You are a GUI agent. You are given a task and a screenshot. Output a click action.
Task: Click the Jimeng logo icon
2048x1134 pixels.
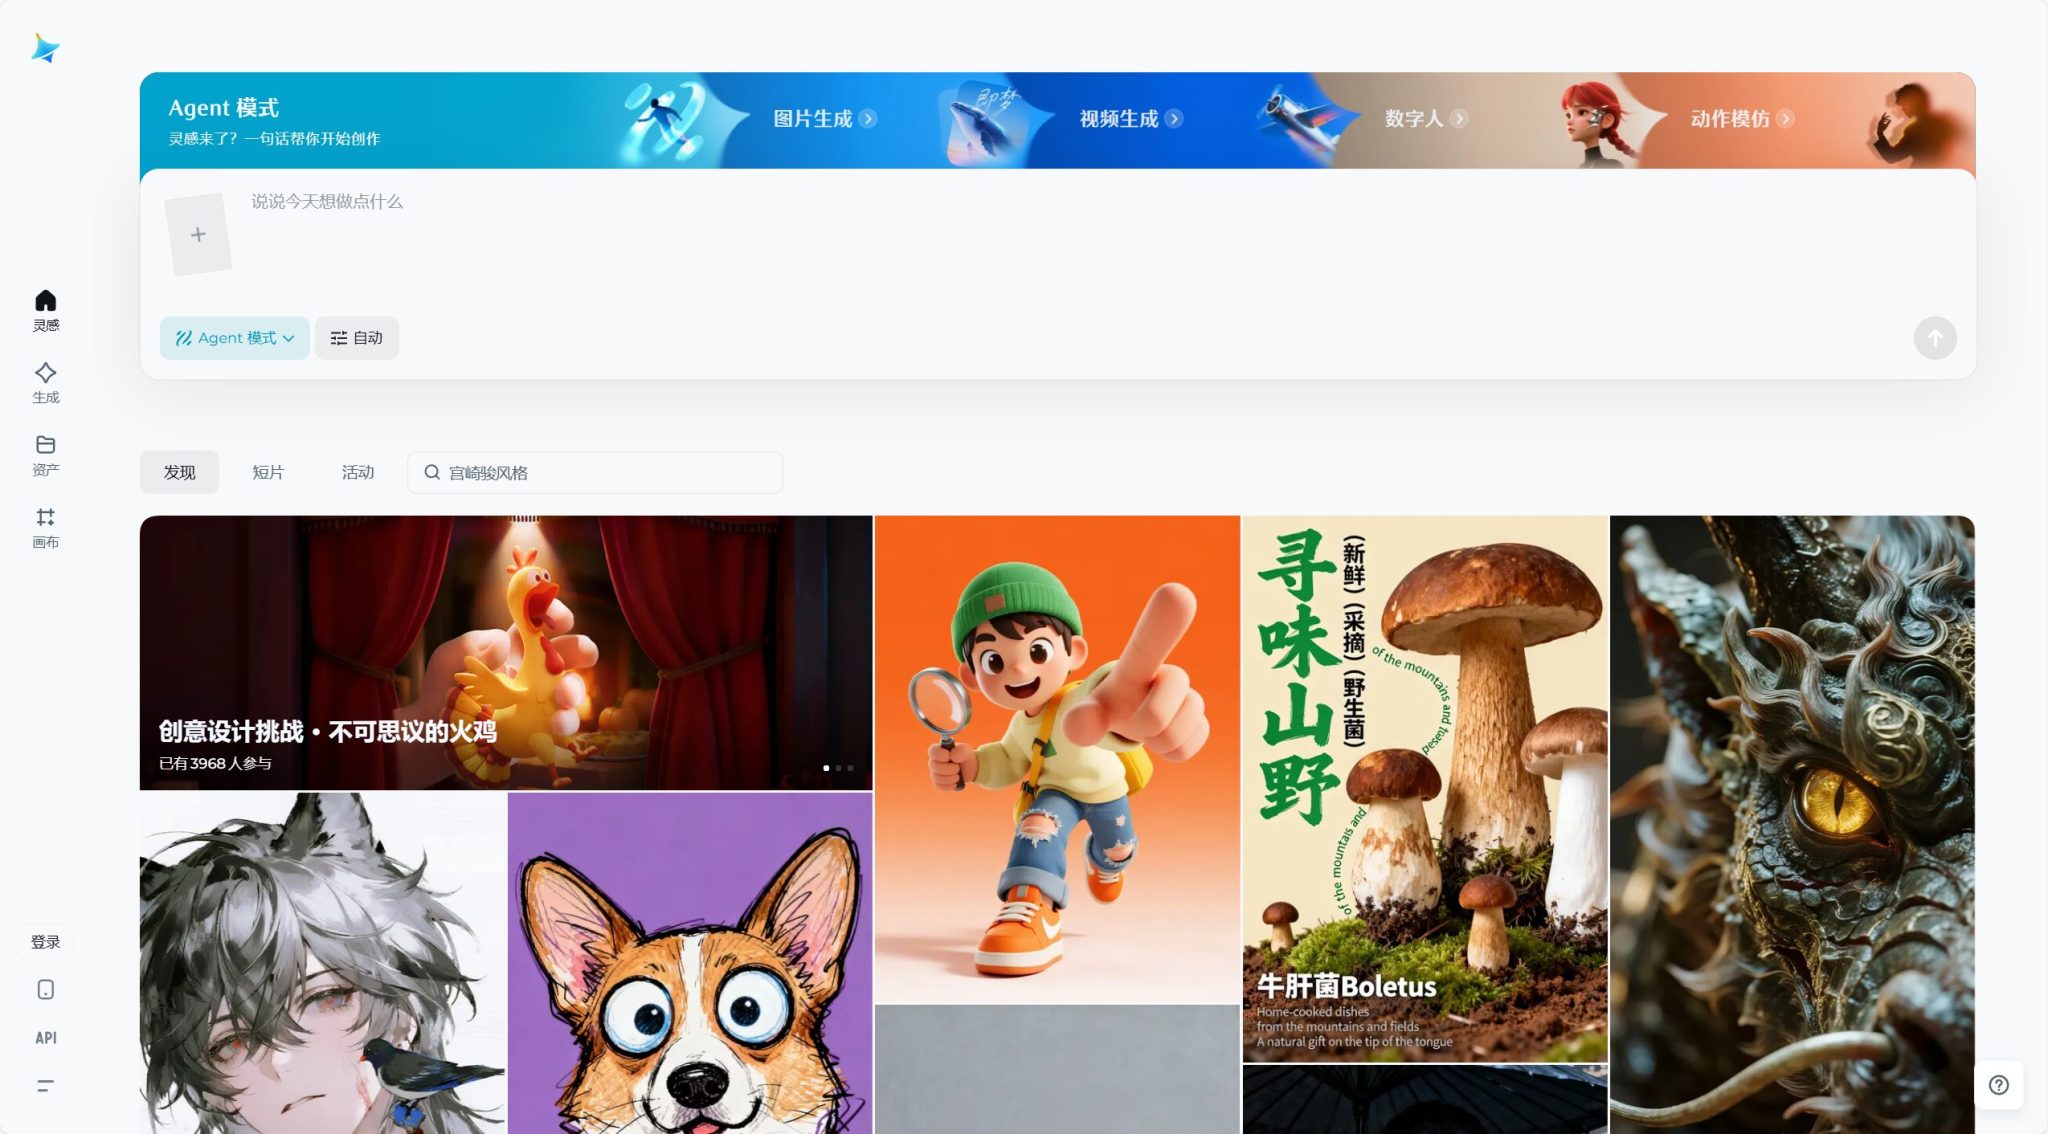45,48
